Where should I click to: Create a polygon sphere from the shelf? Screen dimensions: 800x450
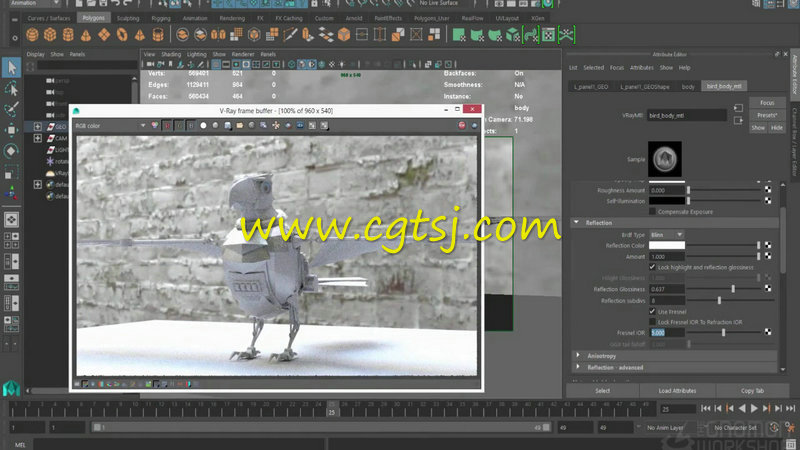pos(33,35)
